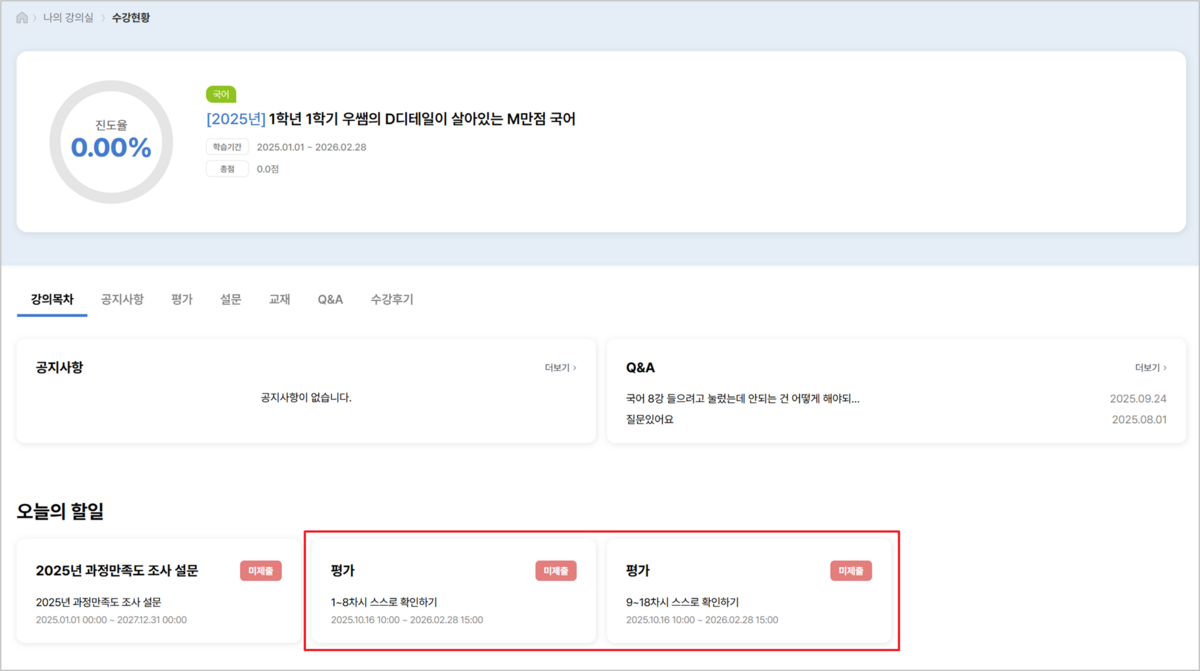Open the 질문있어요 Q&A post

650,419
